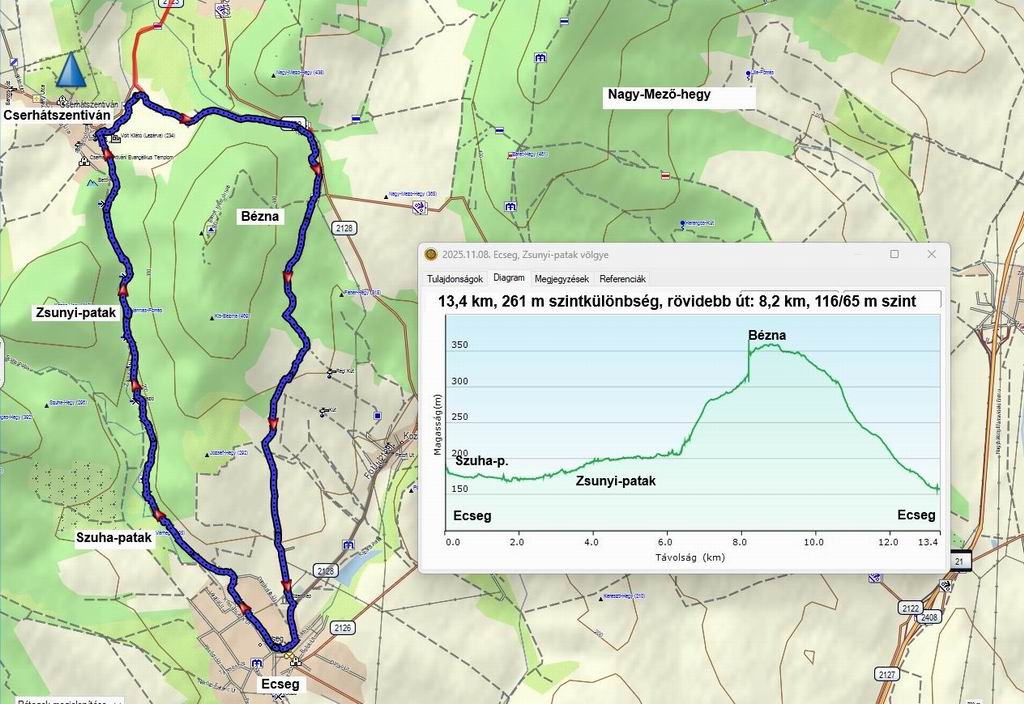
Task: Select the Diagram tab
Action: pos(509,279)
